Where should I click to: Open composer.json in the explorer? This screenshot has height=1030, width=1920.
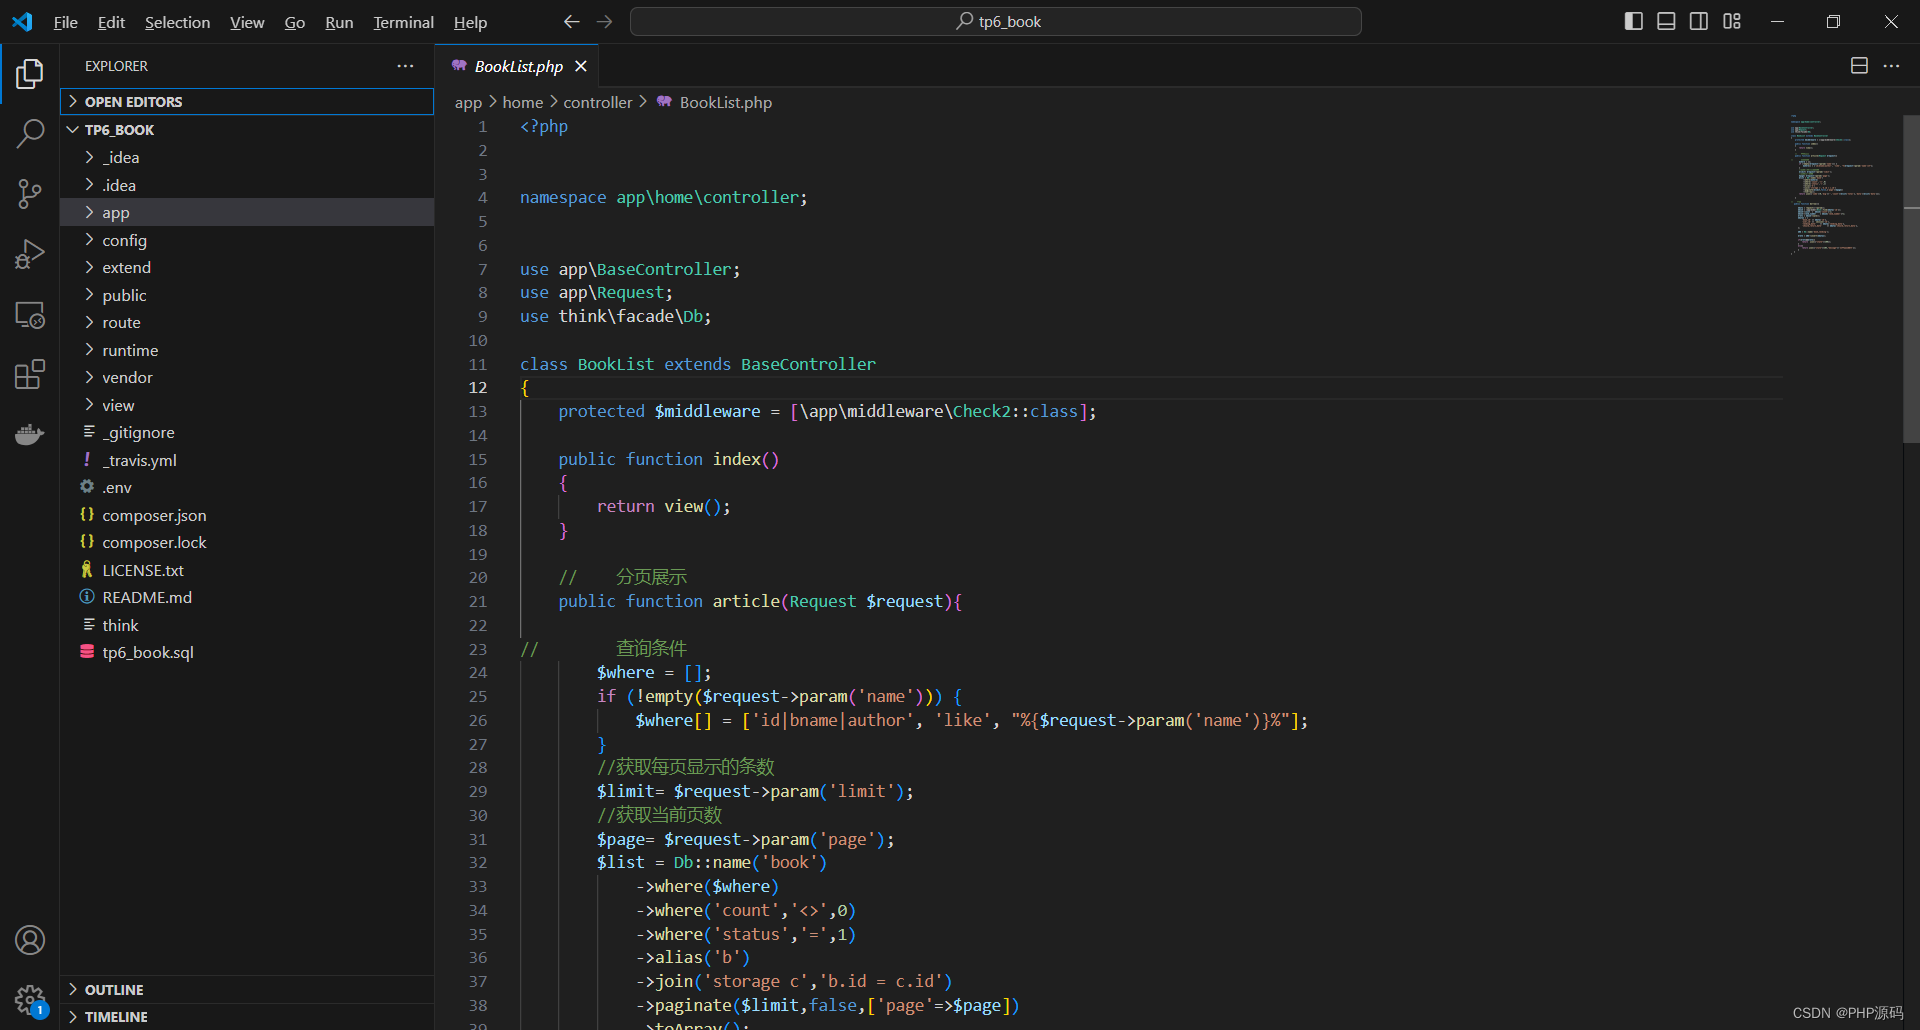click(247, 515)
